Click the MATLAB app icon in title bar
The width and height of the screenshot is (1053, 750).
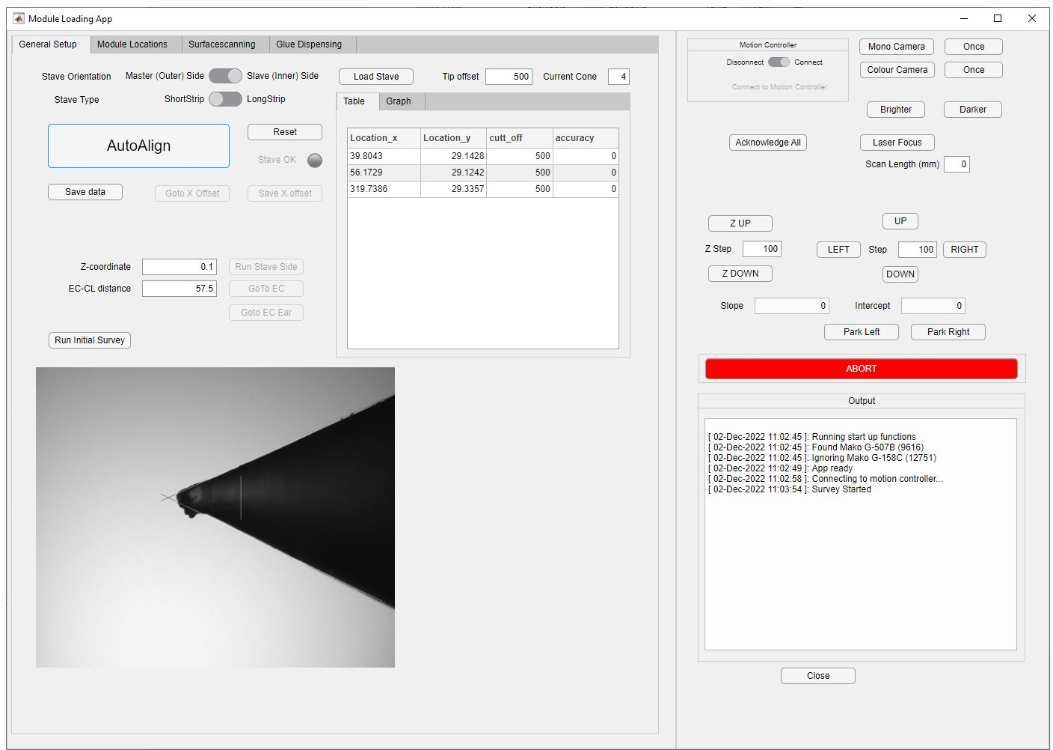(18, 18)
